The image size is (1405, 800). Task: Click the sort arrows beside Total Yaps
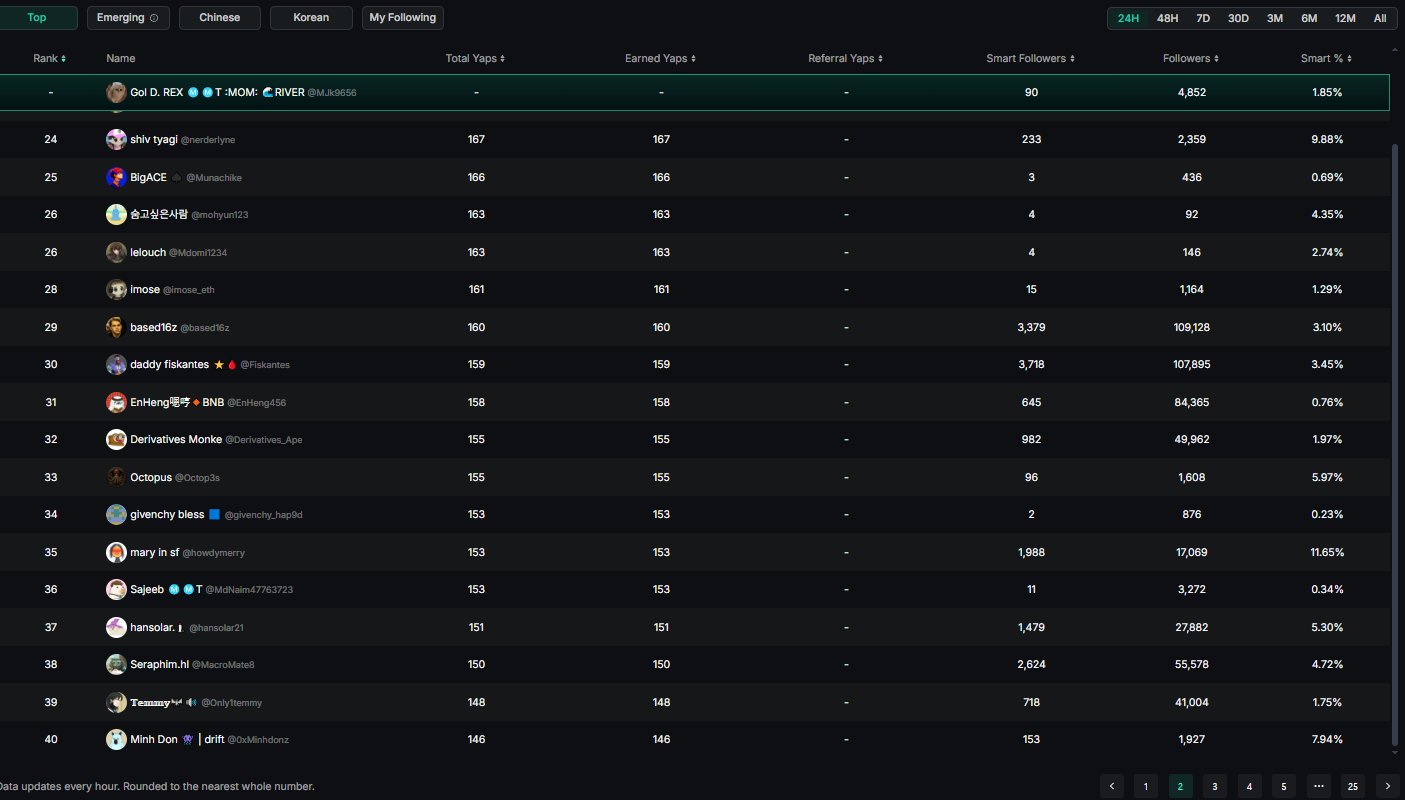[502, 59]
